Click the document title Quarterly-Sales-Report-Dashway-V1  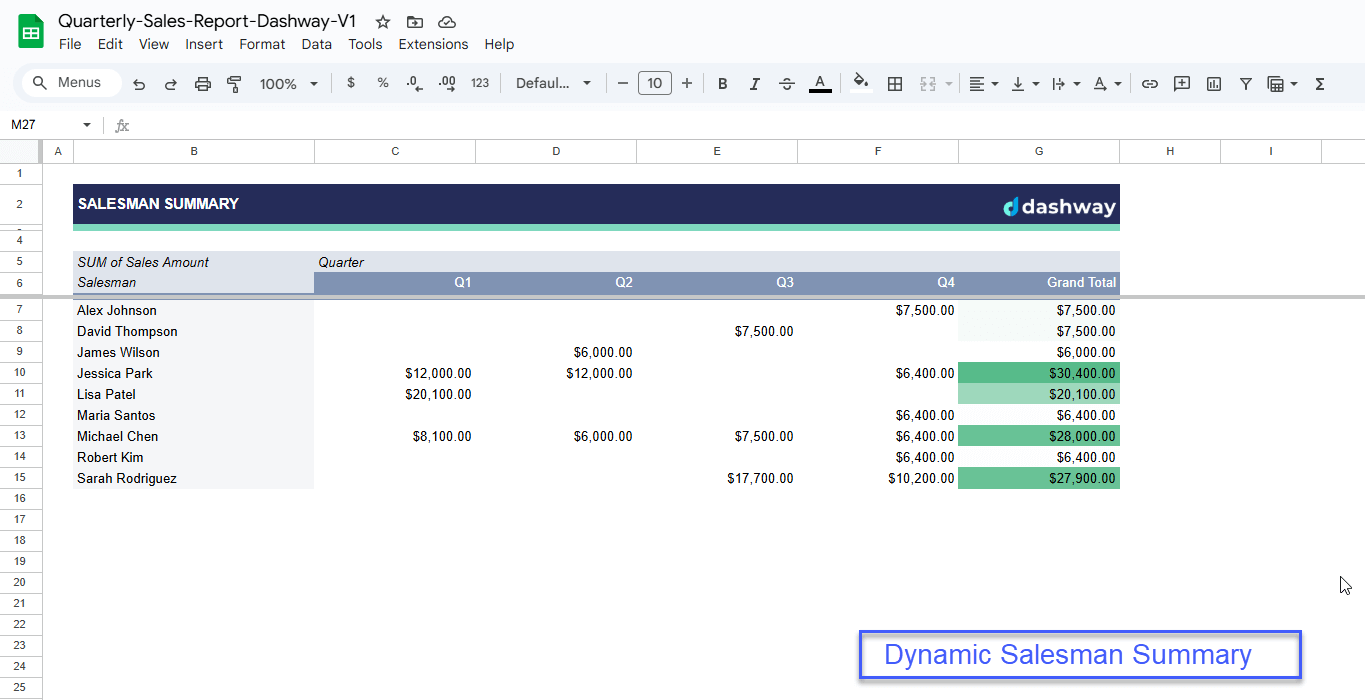pyautogui.click(x=207, y=21)
